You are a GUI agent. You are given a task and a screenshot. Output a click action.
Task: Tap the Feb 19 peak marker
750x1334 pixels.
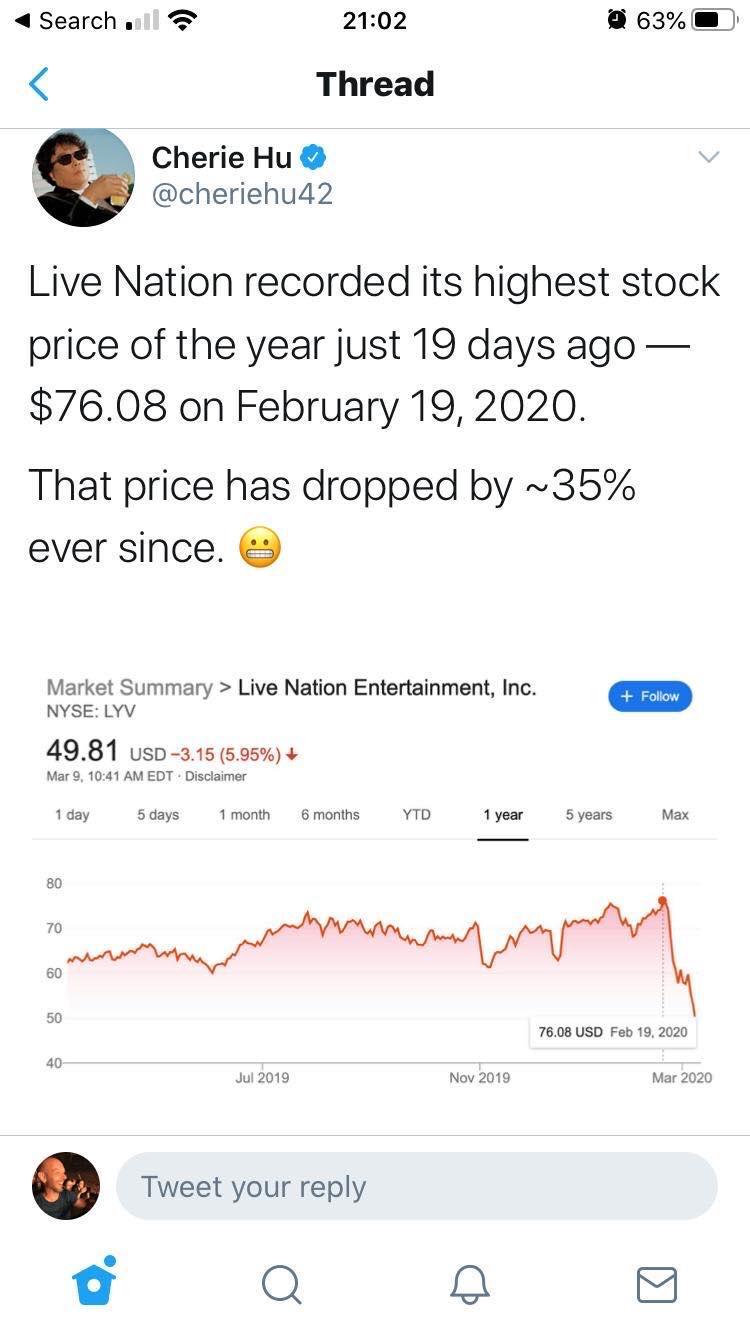click(x=662, y=900)
